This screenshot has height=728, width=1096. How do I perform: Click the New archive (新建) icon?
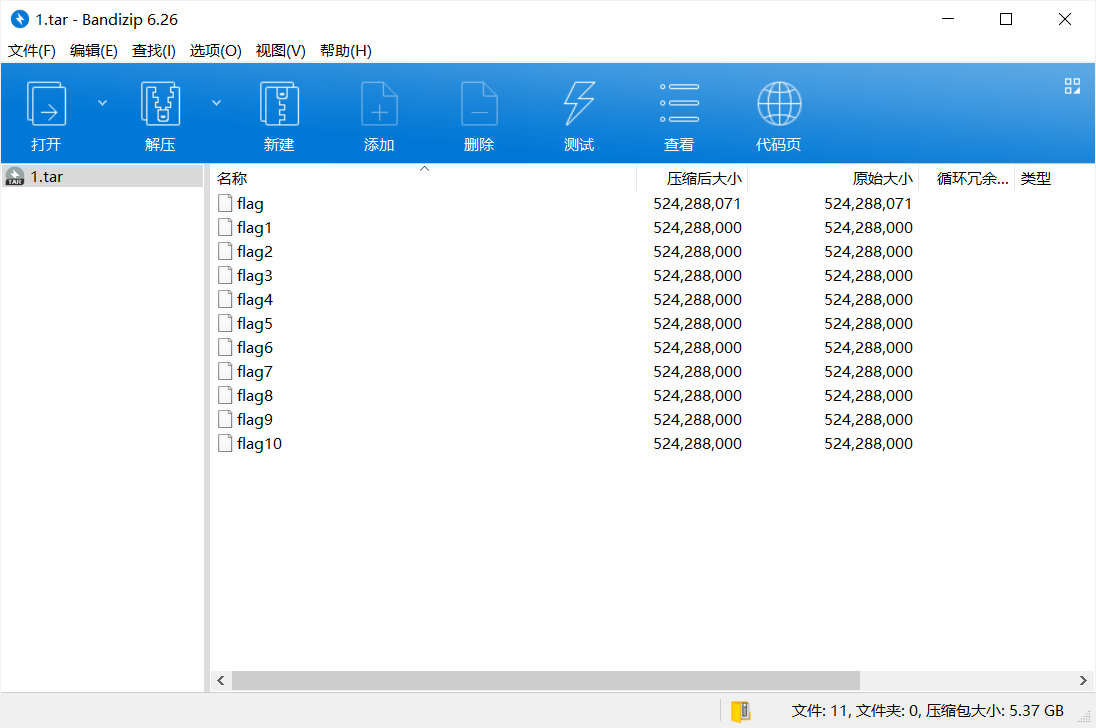(279, 104)
